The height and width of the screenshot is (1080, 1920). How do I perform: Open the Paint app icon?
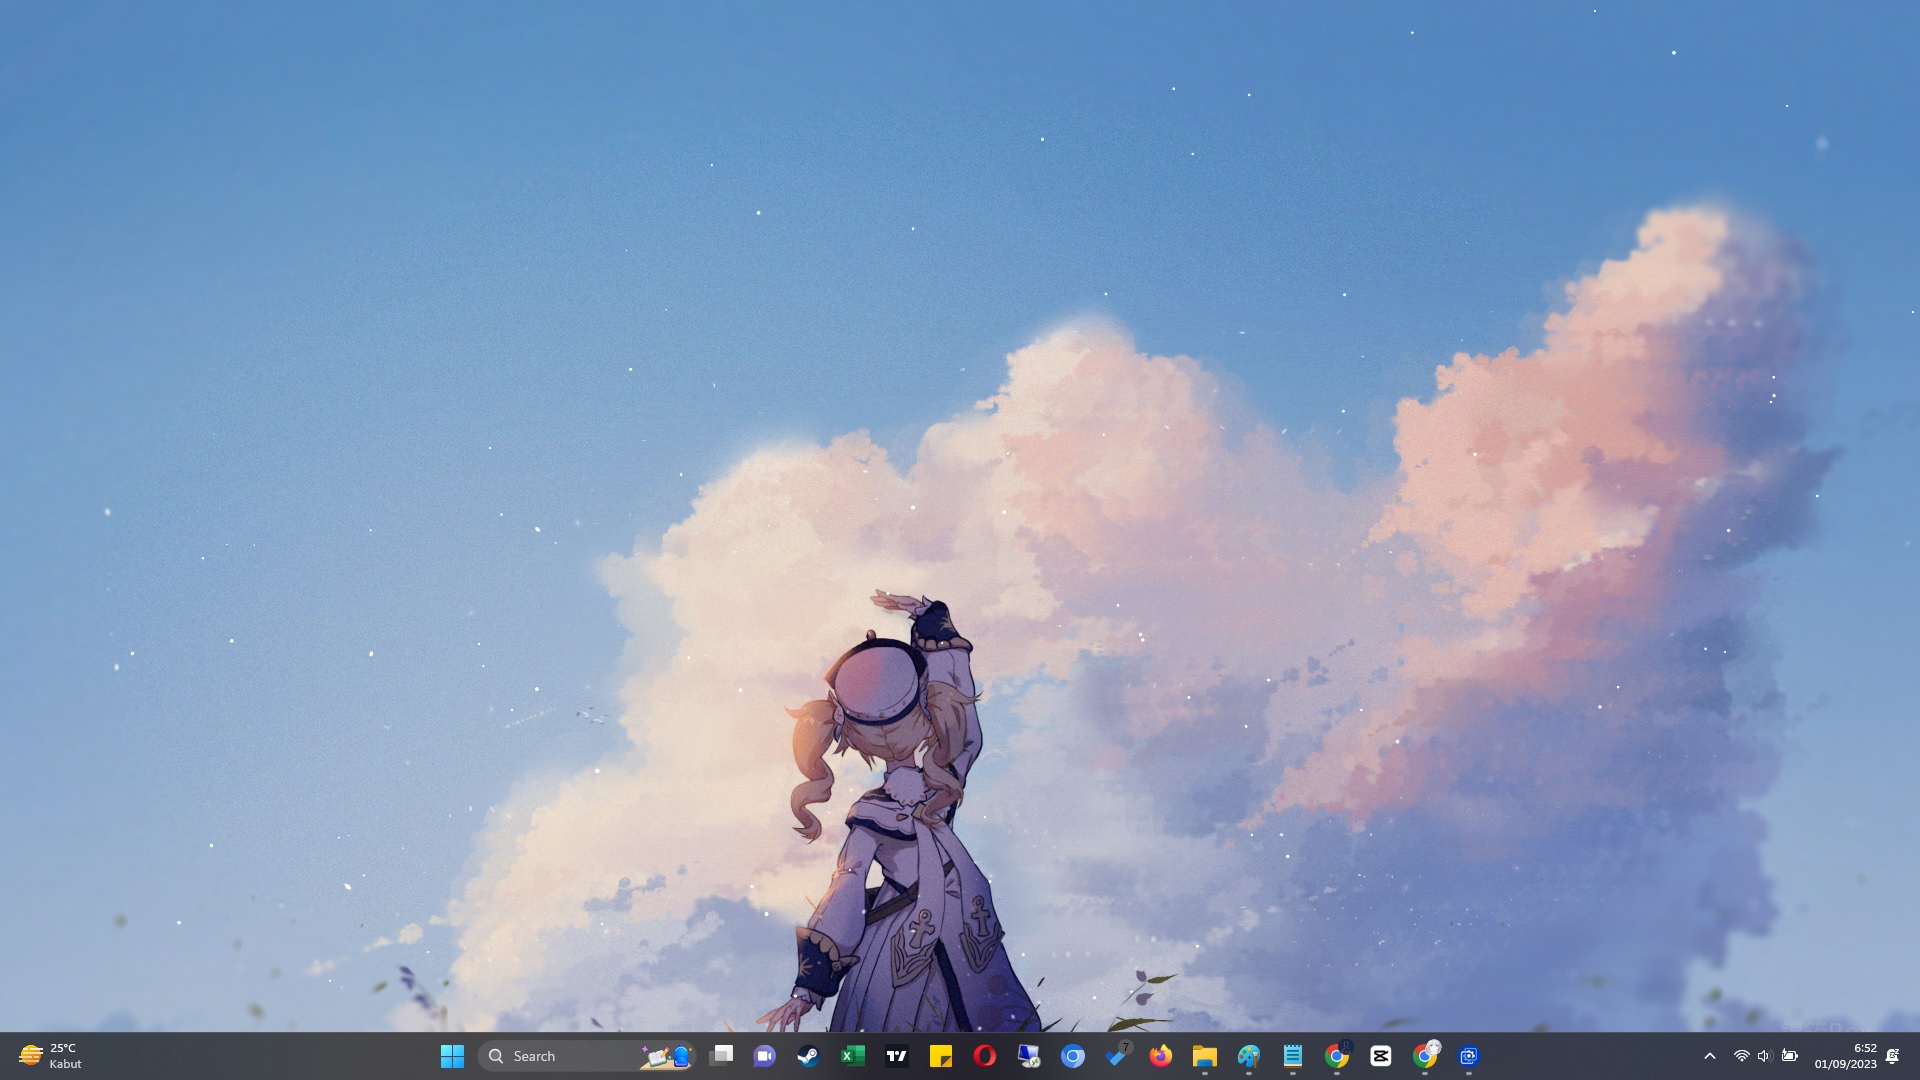click(1248, 1056)
